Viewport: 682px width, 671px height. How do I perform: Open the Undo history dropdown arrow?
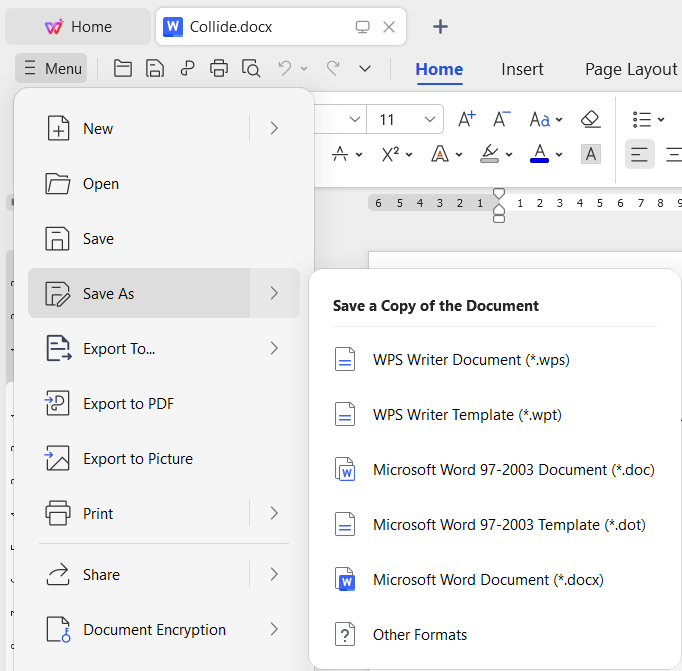(304, 69)
